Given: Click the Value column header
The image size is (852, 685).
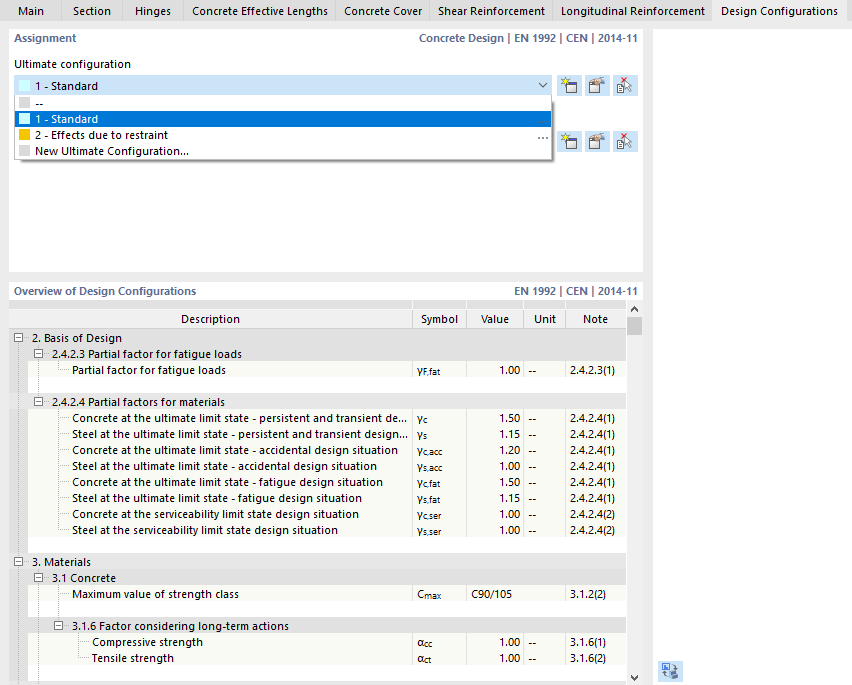Looking at the screenshot, I should coord(494,319).
